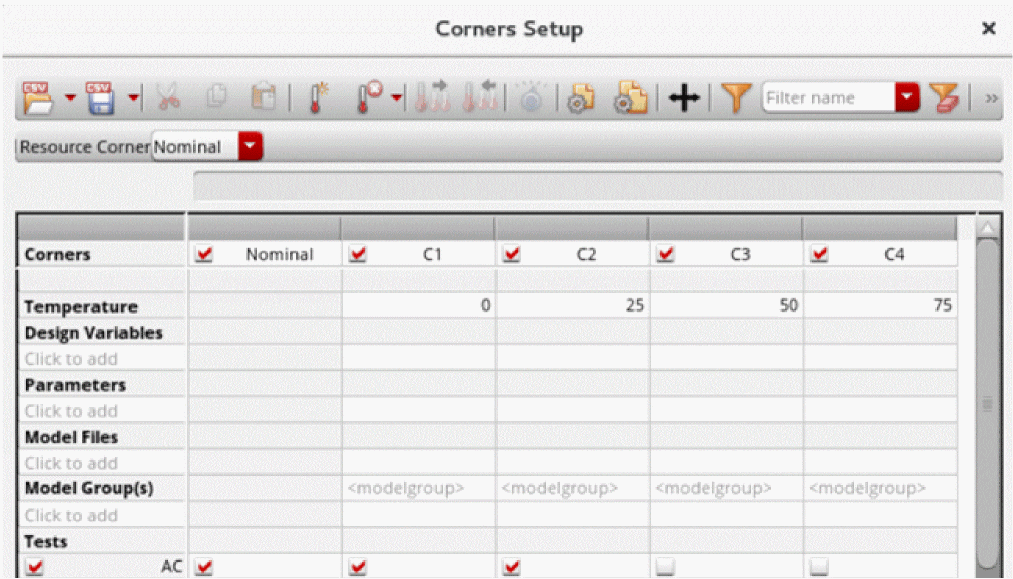Select the Corners row header
Screen dimensions: 1013x579
coord(57,255)
